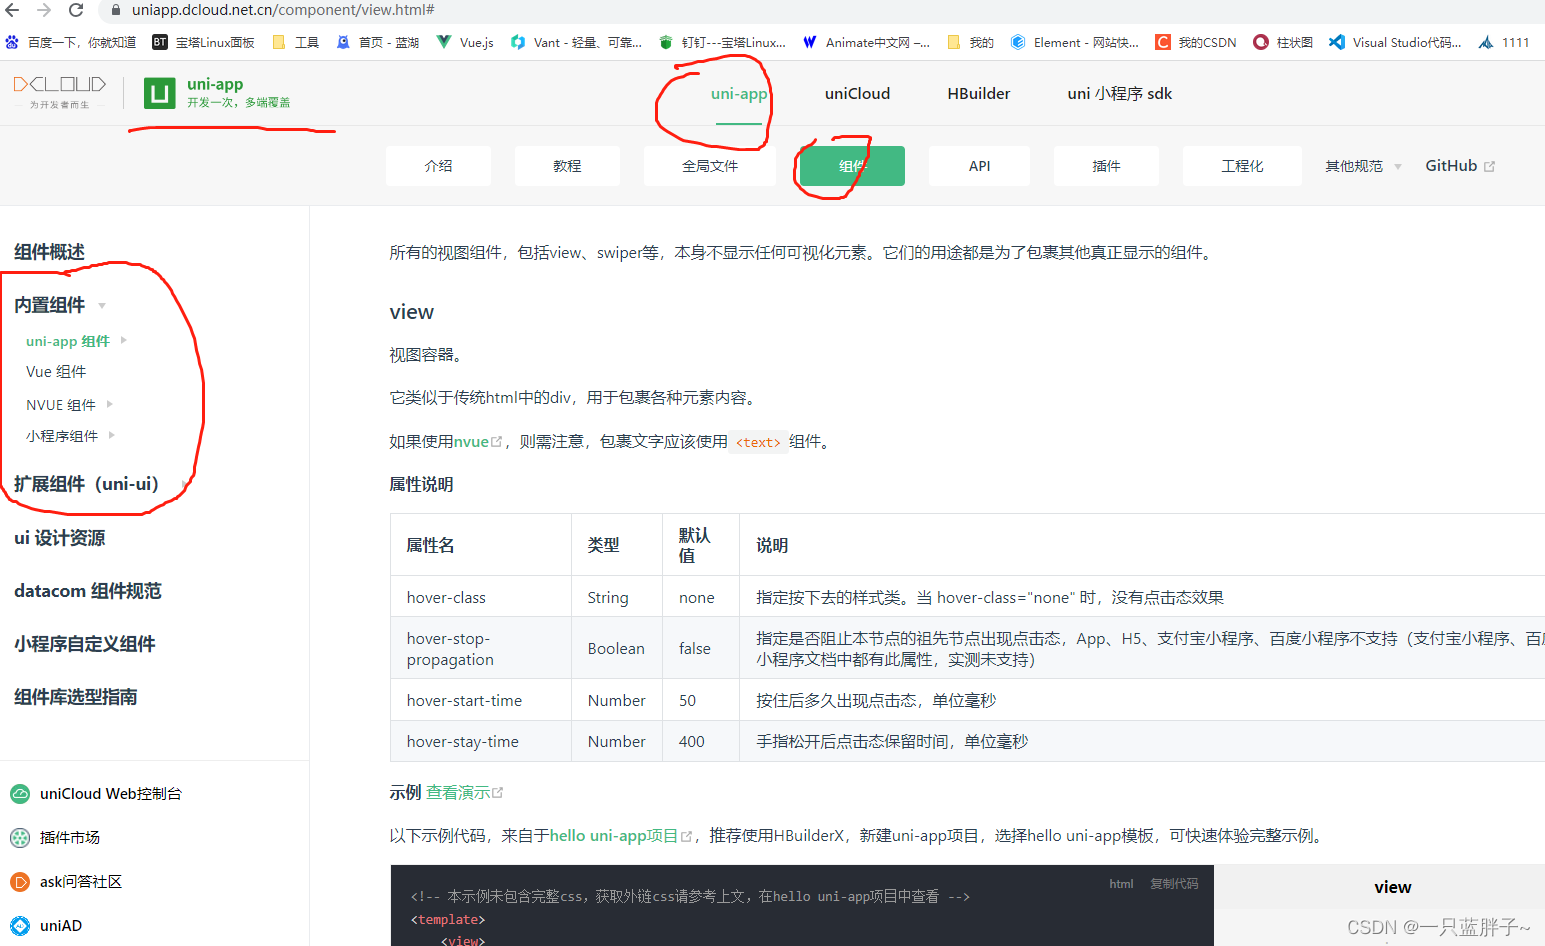
Task: Open the 百度一下 bookmark
Action: (x=75, y=42)
